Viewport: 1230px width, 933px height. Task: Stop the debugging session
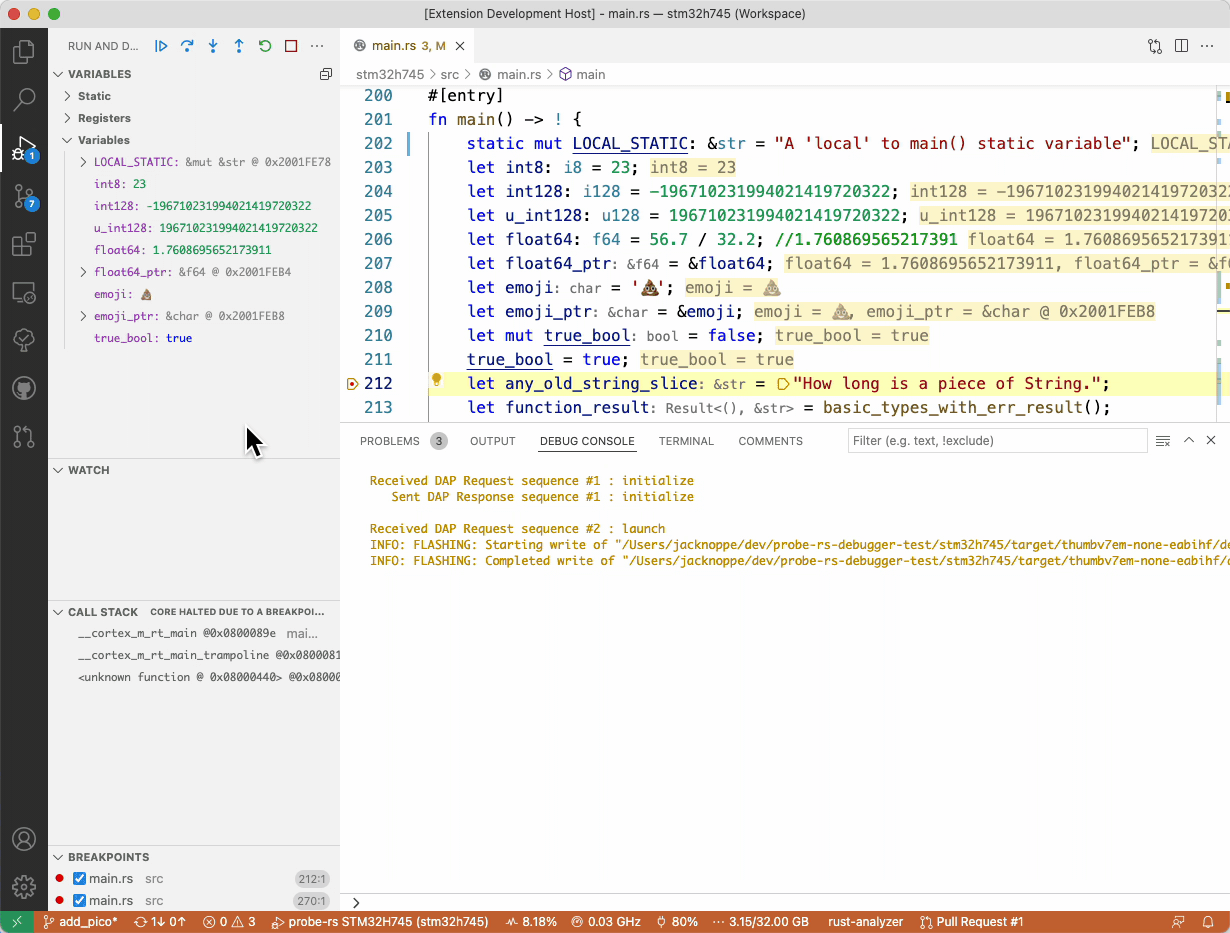291,46
